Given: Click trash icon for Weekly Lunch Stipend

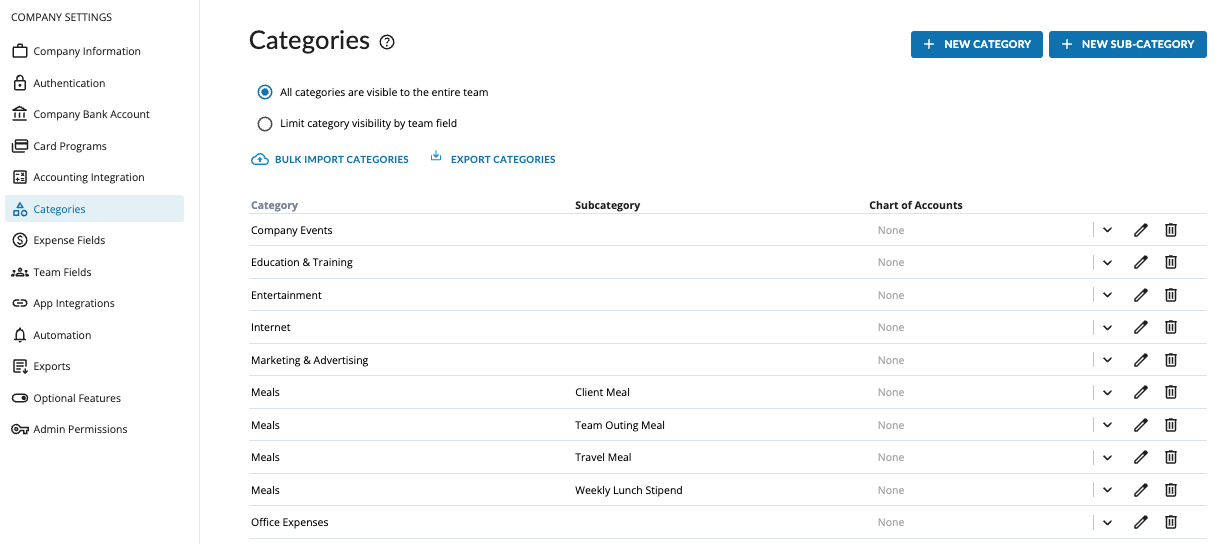Looking at the screenshot, I should click(1171, 490).
